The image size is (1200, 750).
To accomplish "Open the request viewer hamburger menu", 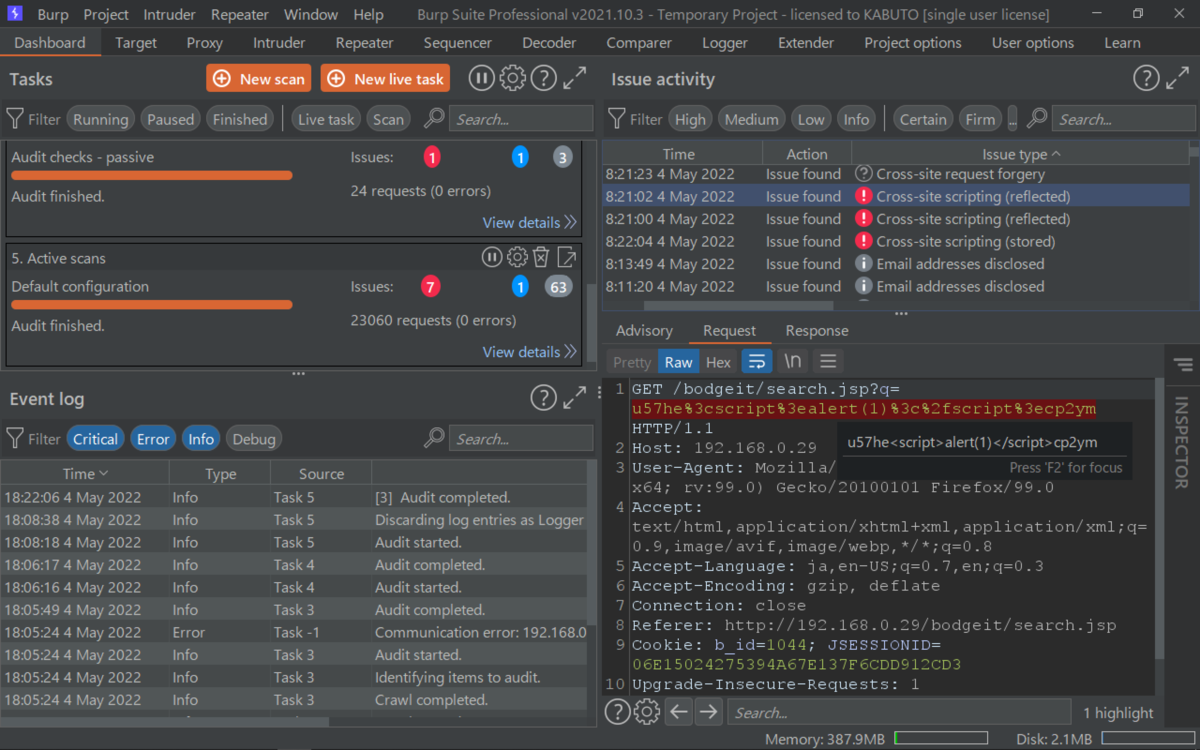I will click(828, 361).
